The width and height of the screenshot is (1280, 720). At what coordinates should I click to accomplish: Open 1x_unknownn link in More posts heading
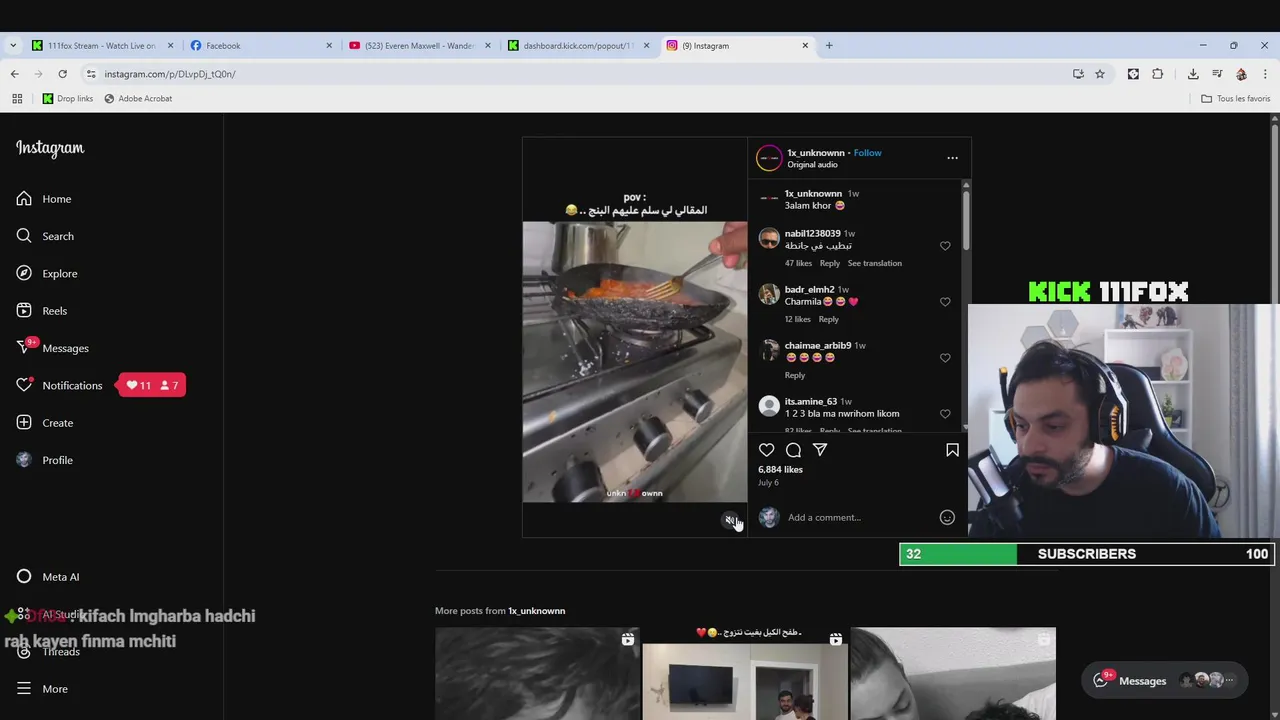pos(536,611)
